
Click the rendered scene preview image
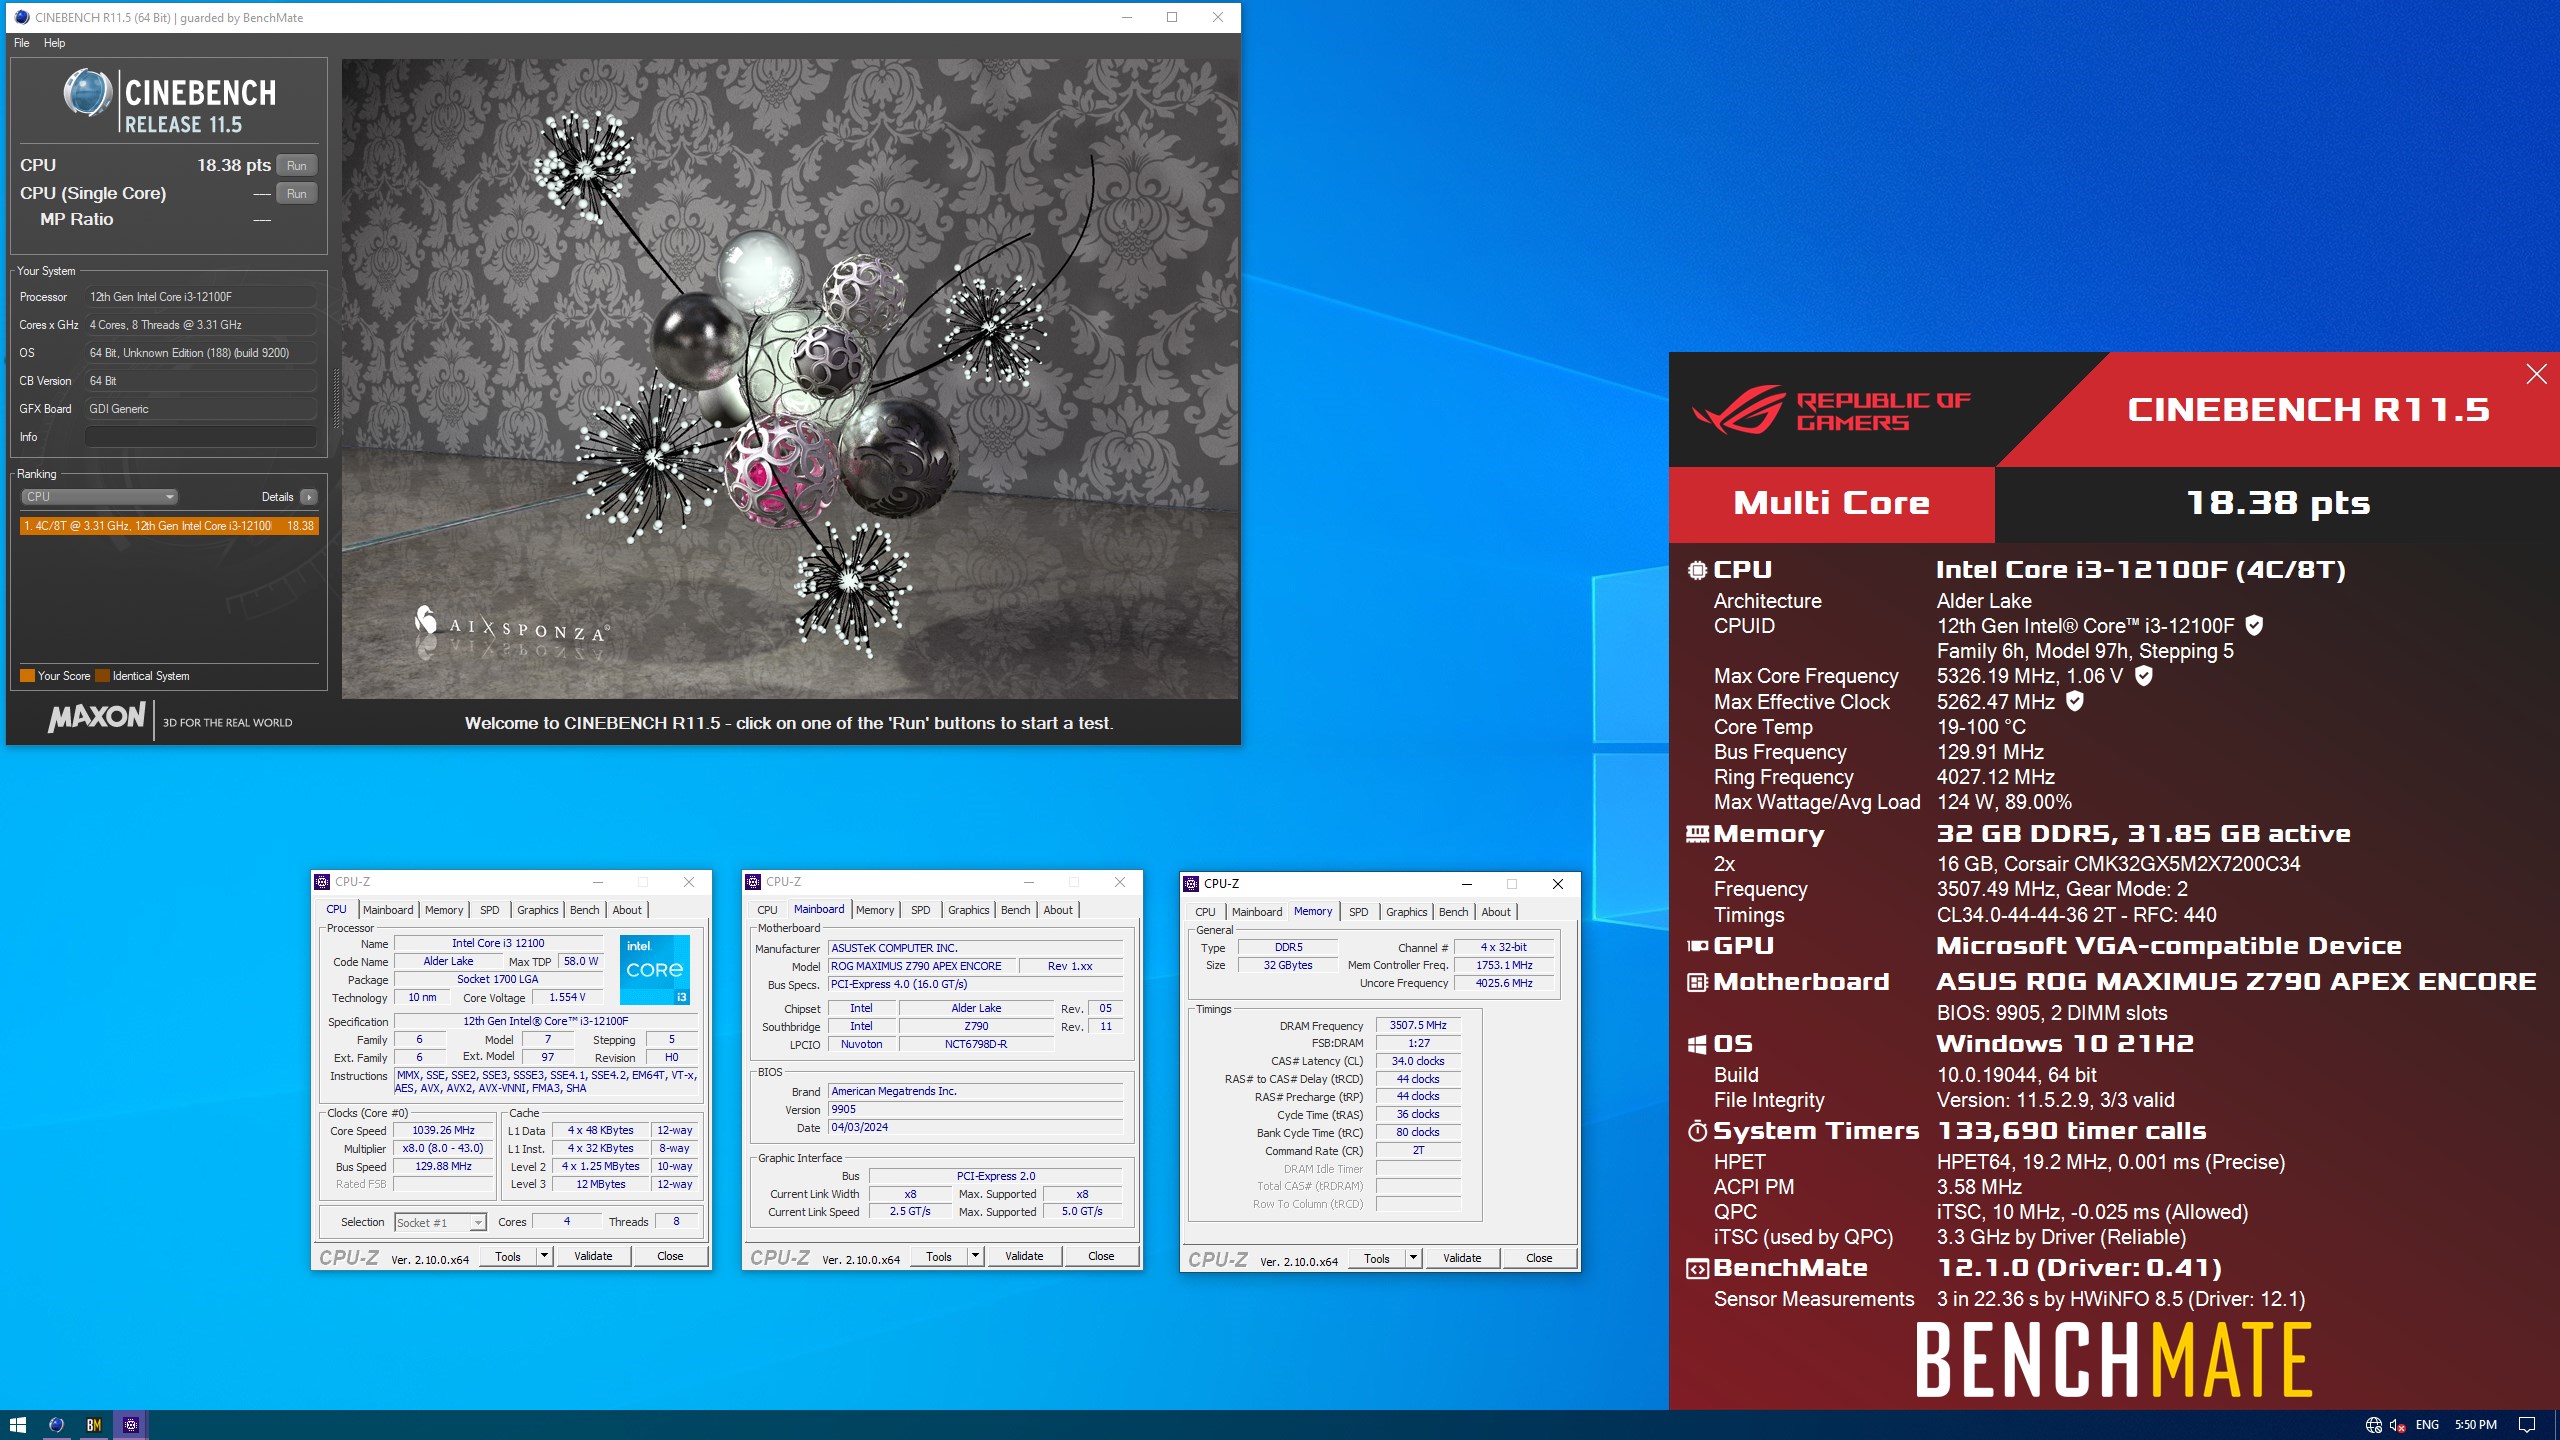(790, 379)
